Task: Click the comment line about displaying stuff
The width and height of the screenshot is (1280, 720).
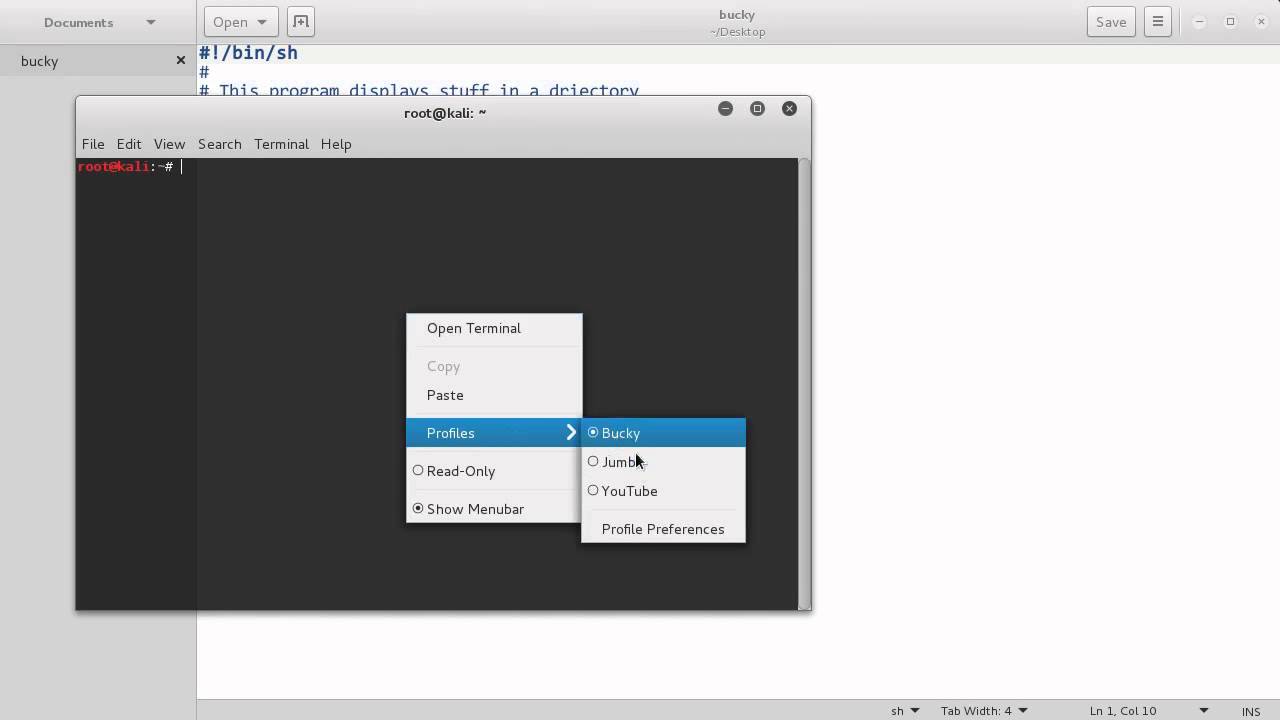Action: 418,90
